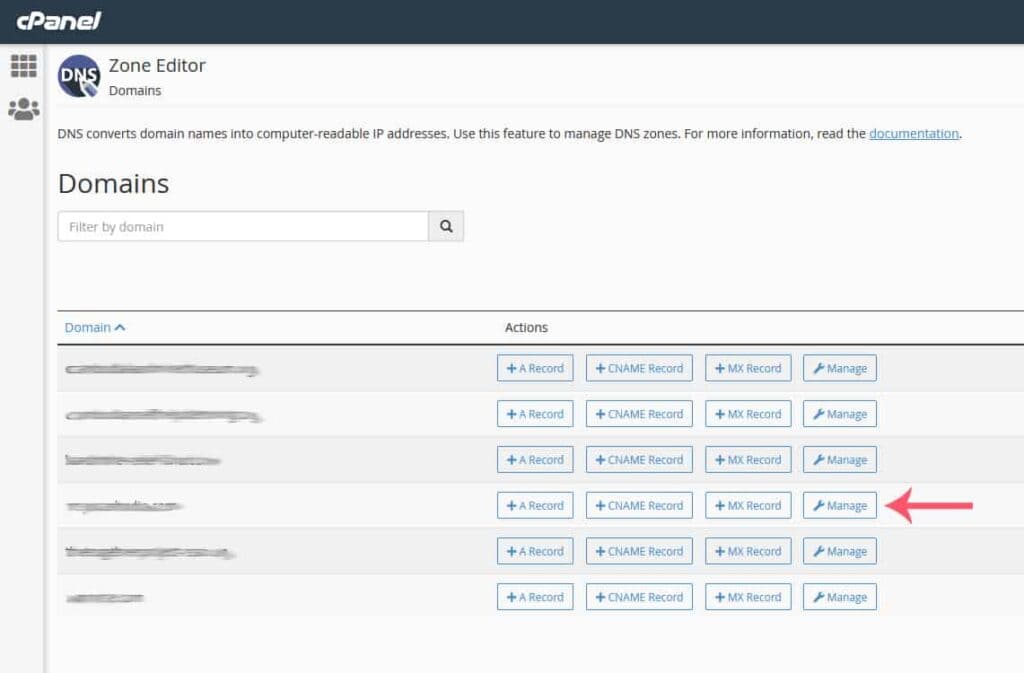
Task: Click the cPanel logo
Action: point(58,19)
